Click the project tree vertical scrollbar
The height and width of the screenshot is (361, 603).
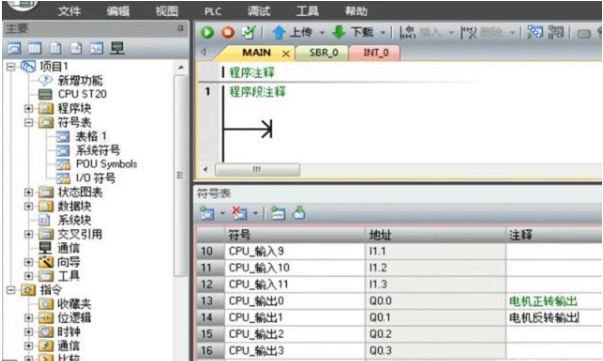[180, 175]
